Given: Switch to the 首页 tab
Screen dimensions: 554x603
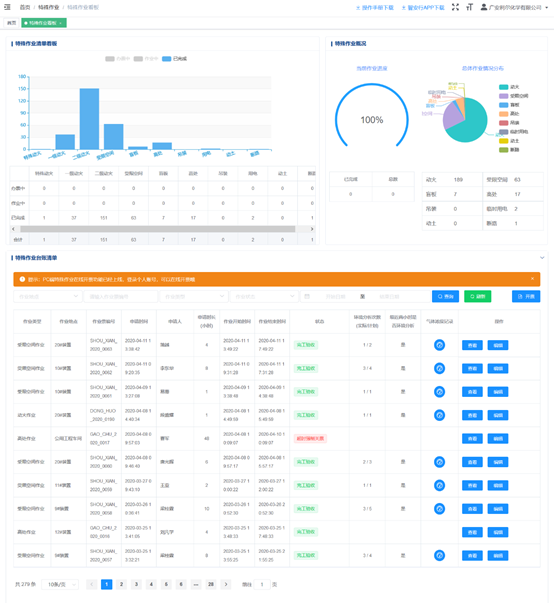Looking at the screenshot, I should click(12, 23).
